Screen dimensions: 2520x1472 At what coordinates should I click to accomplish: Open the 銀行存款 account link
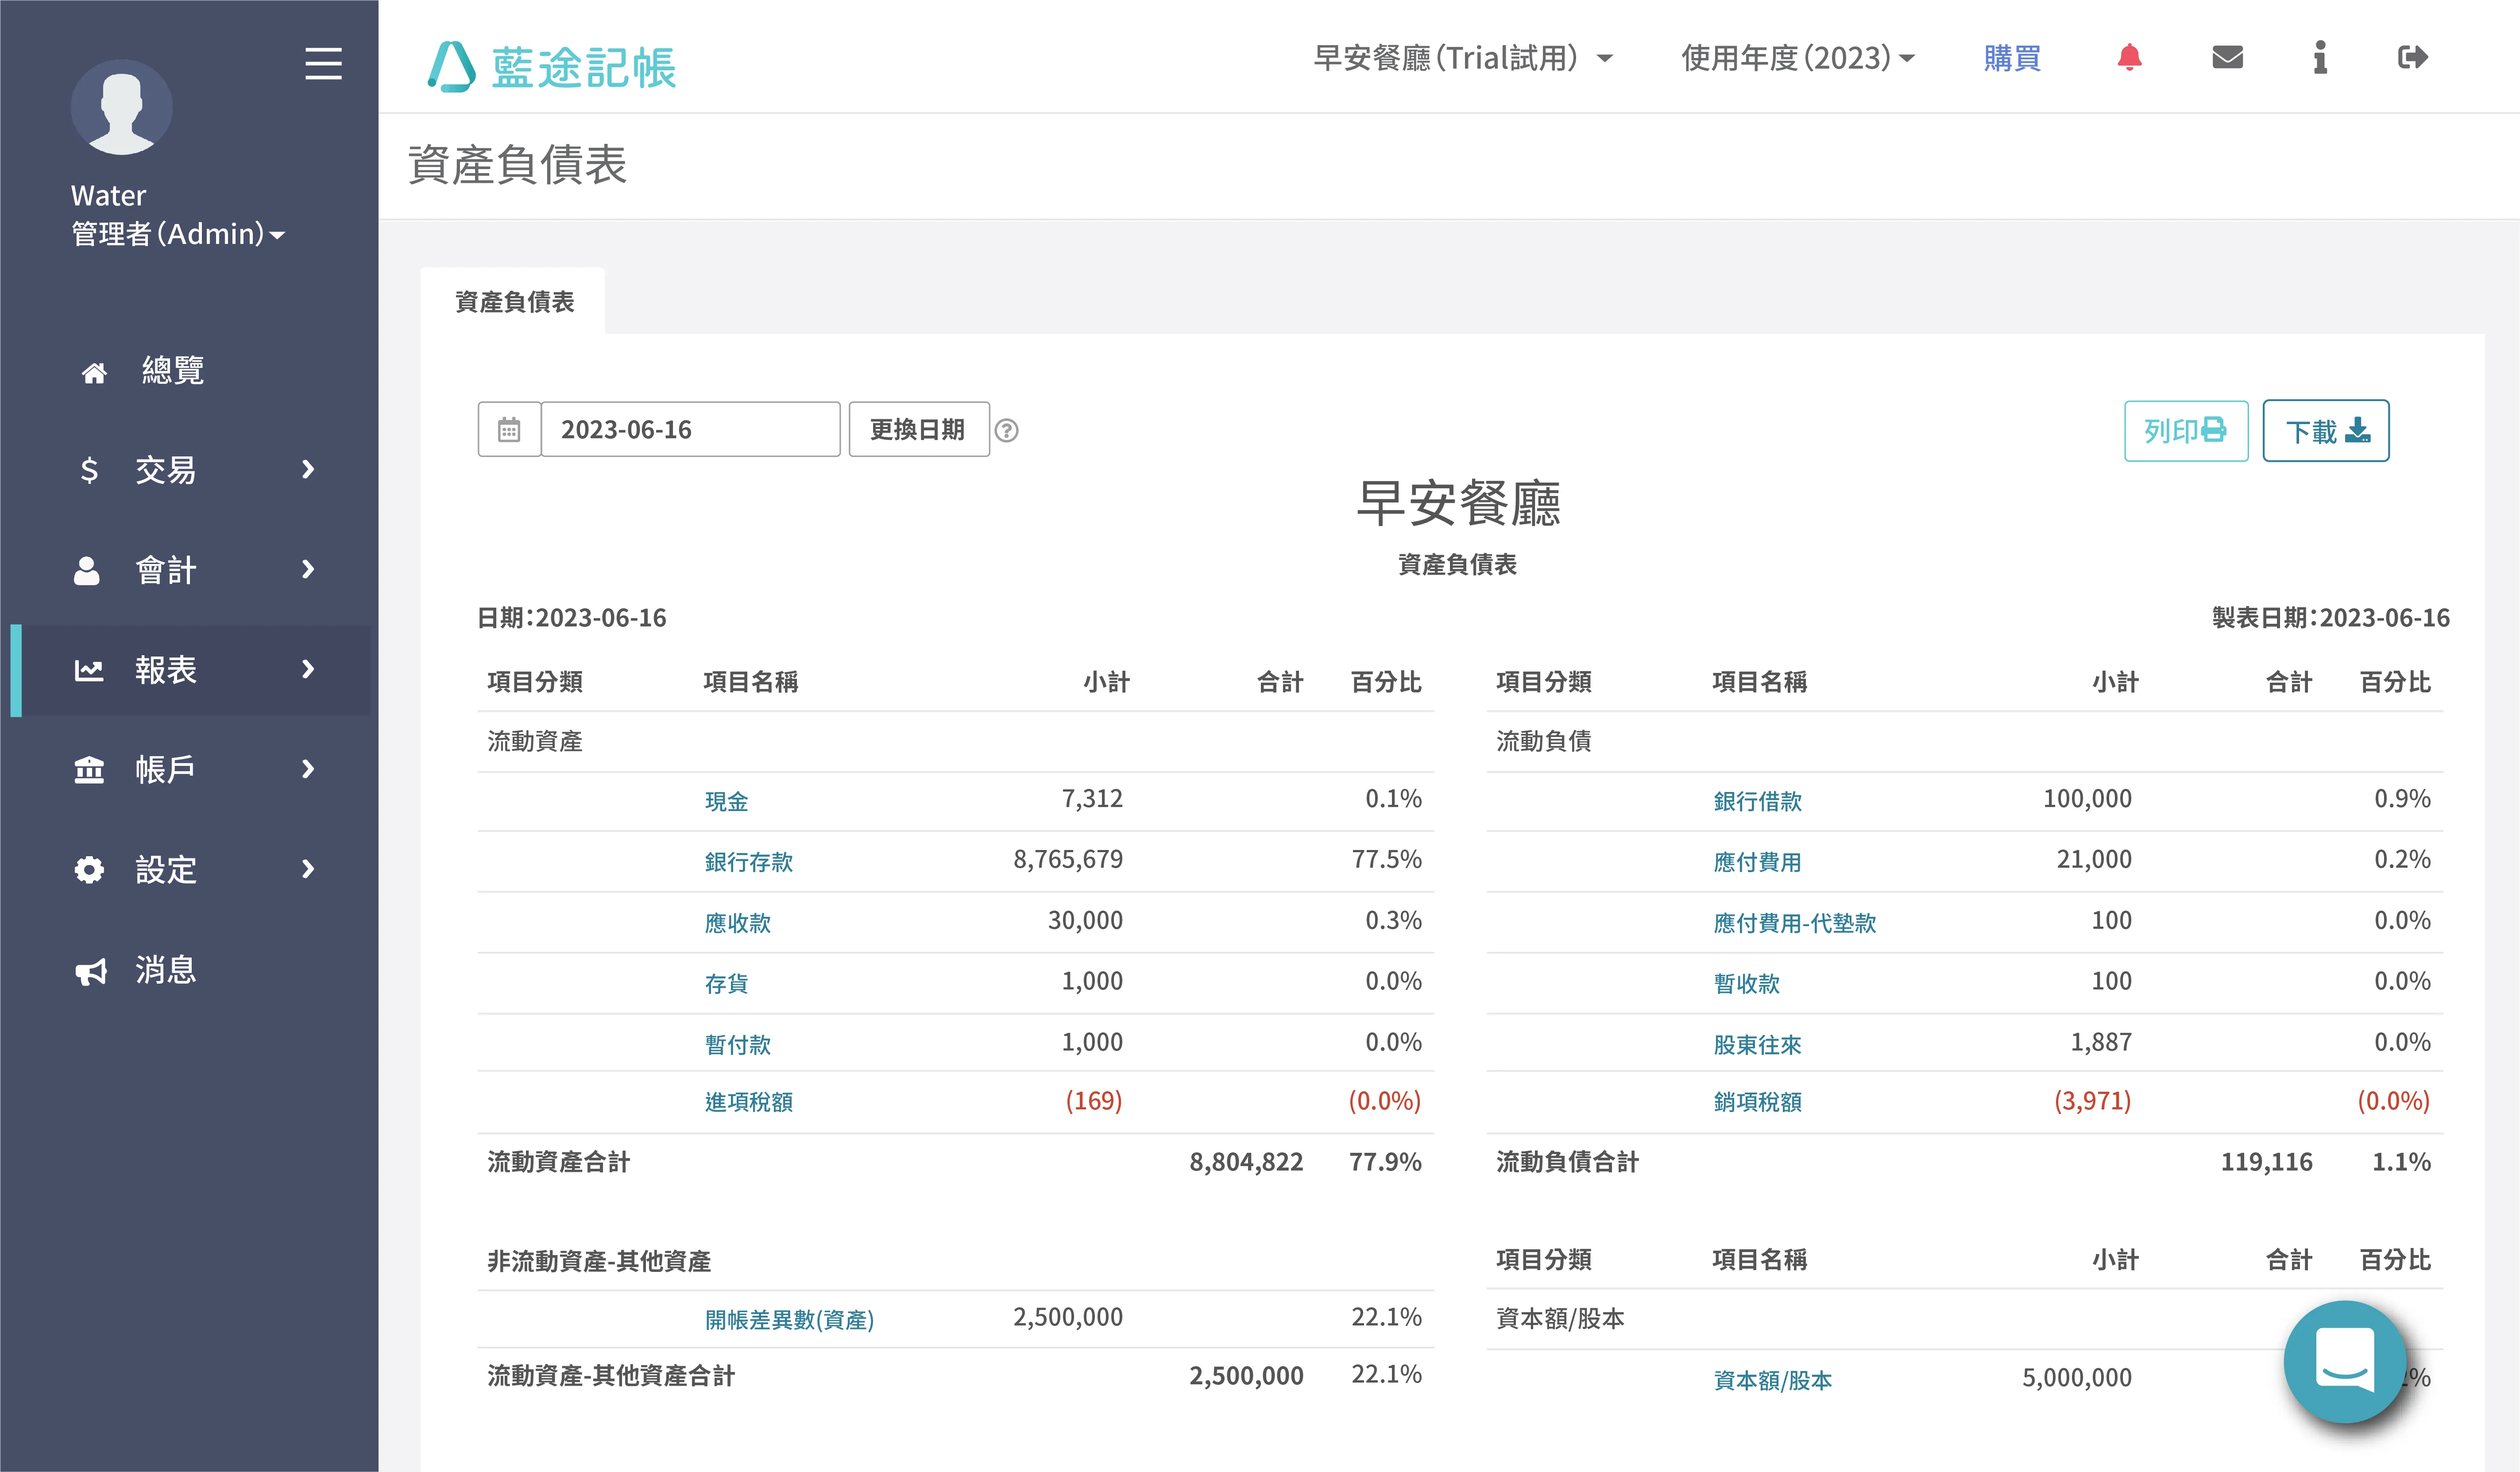coord(748,861)
